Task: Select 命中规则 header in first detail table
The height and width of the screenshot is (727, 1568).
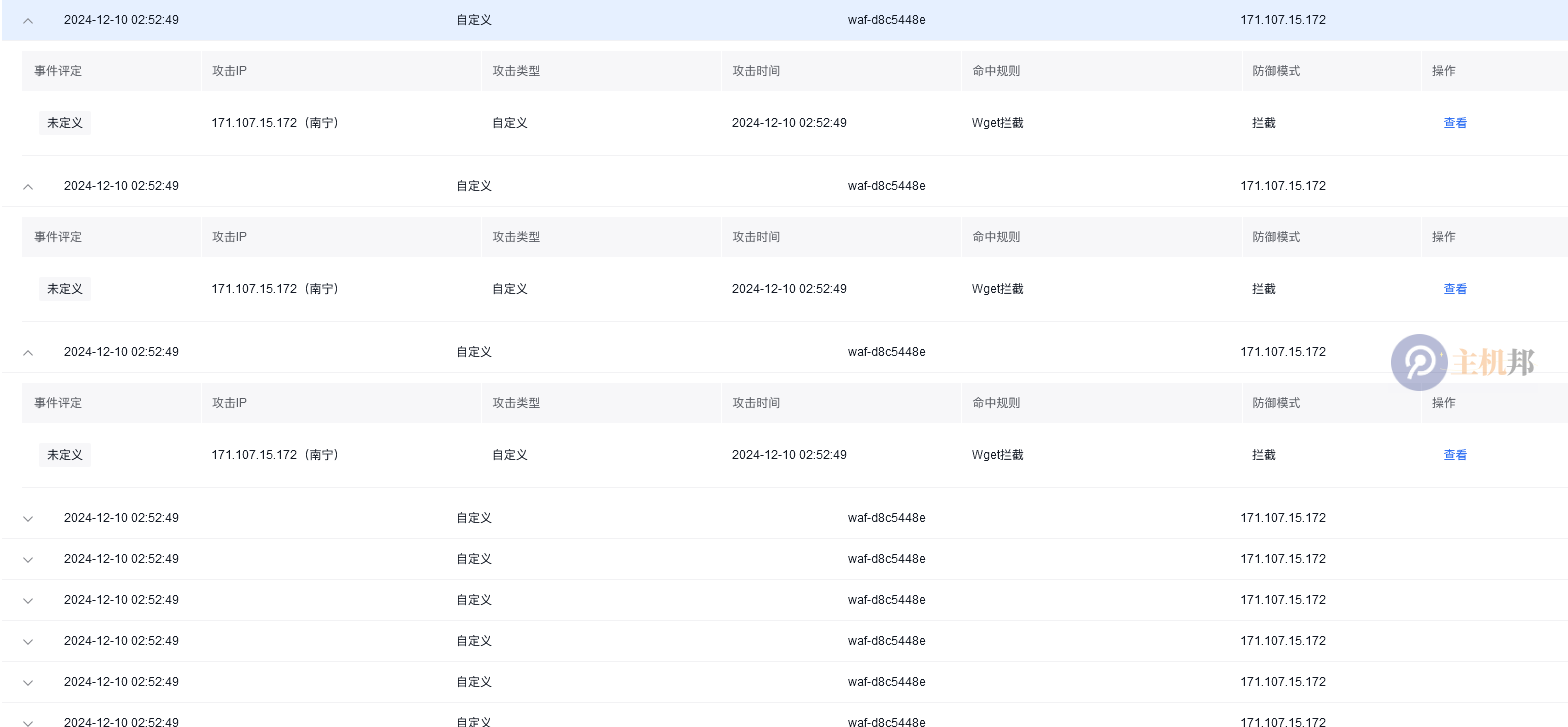Action: (x=996, y=71)
